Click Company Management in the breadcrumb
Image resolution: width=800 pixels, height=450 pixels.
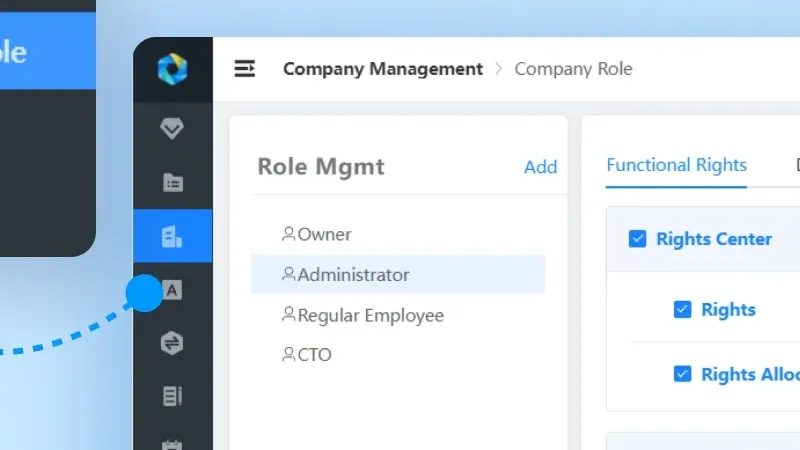[383, 69]
